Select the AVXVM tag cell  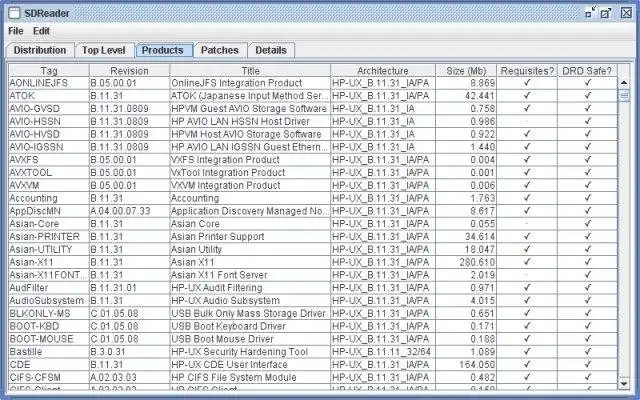tap(49, 185)
